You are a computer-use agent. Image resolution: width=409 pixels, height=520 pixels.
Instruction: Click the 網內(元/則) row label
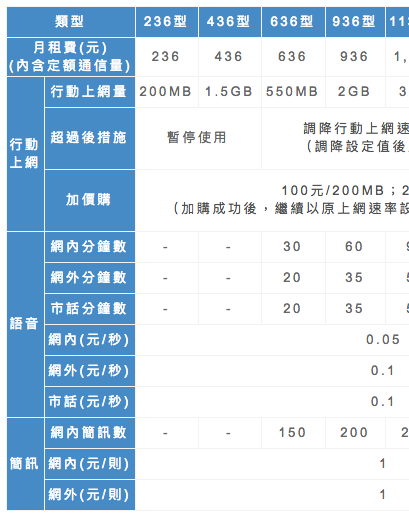(x=90, y=464)
